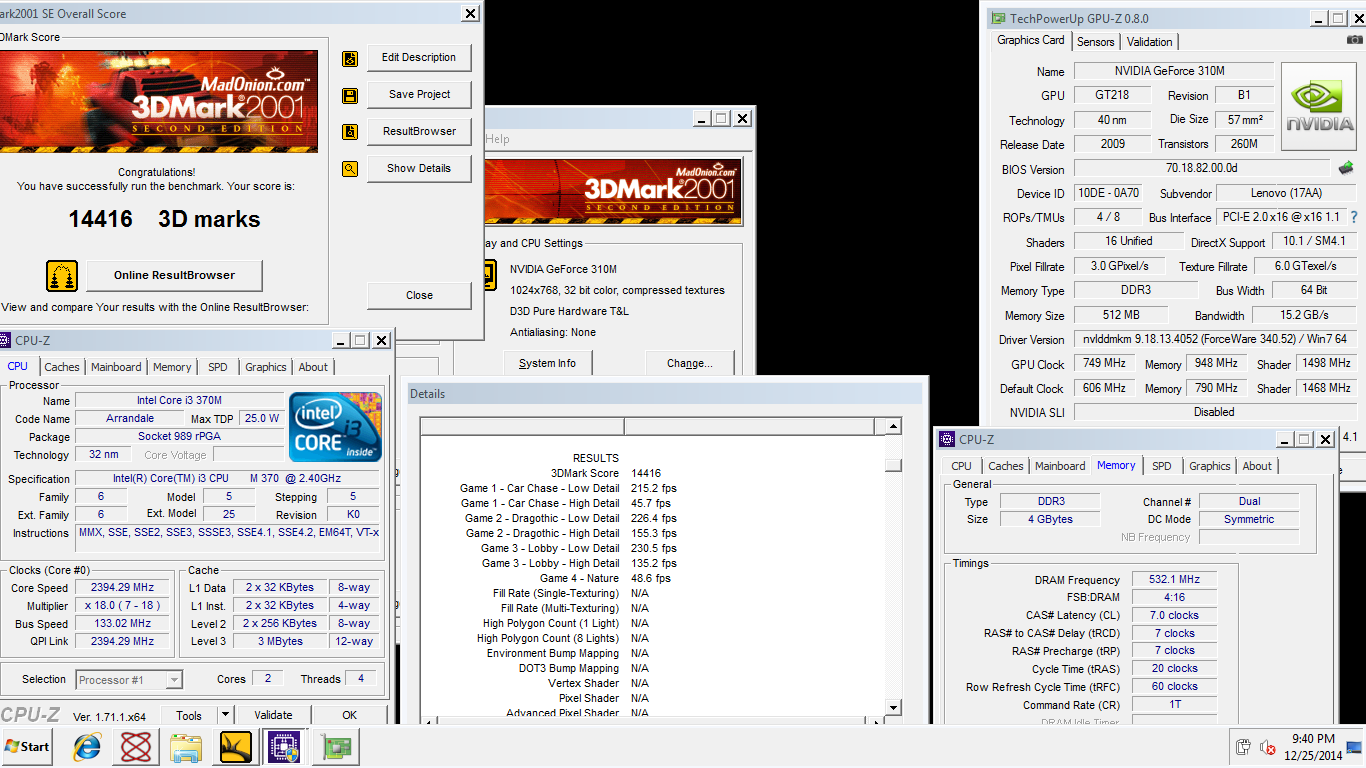Image resolution: width=1366 pixels, height=768 pixels.
Task: Click the Show Desktop icon next to the clock
Action: click(x=1354, y=747)
